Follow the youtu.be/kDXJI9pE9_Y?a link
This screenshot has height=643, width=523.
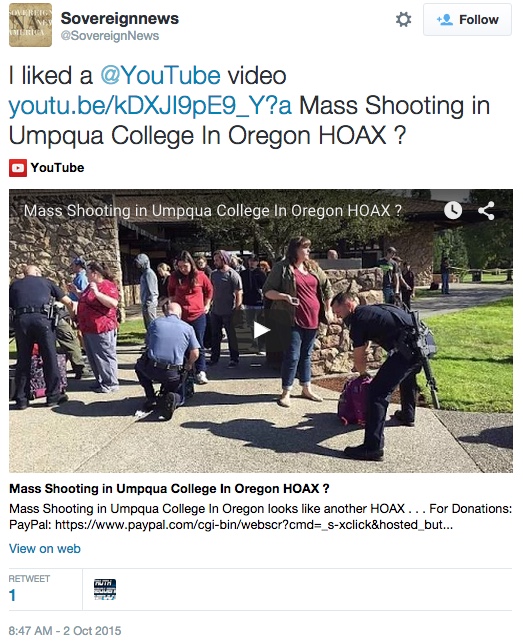click(x=150, y=105)
